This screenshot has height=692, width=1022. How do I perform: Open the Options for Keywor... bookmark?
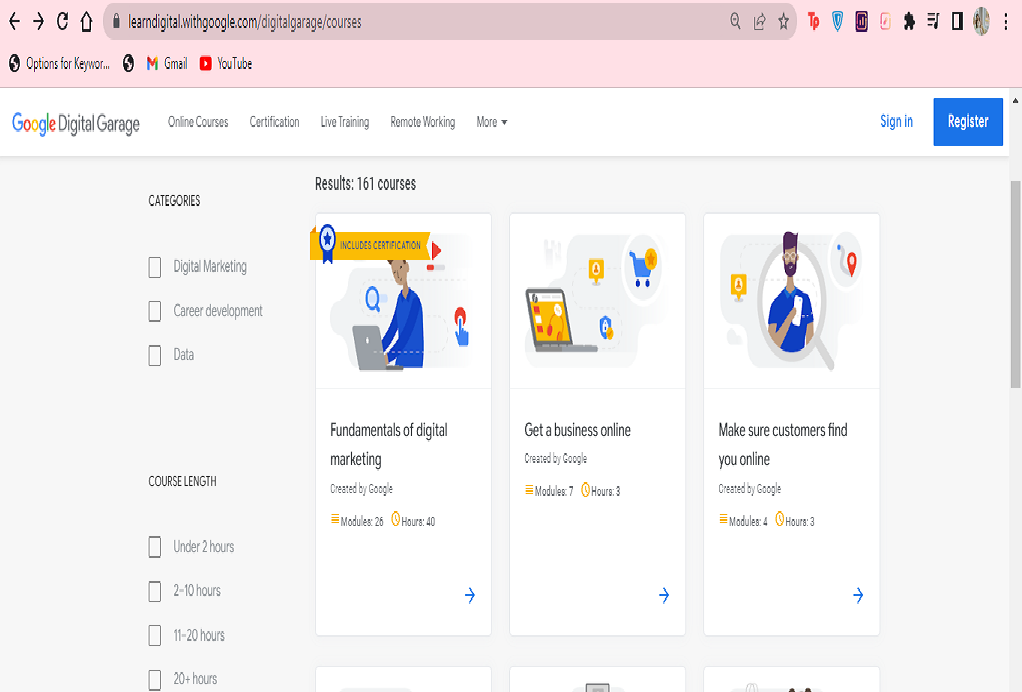(x=59, y=63)
